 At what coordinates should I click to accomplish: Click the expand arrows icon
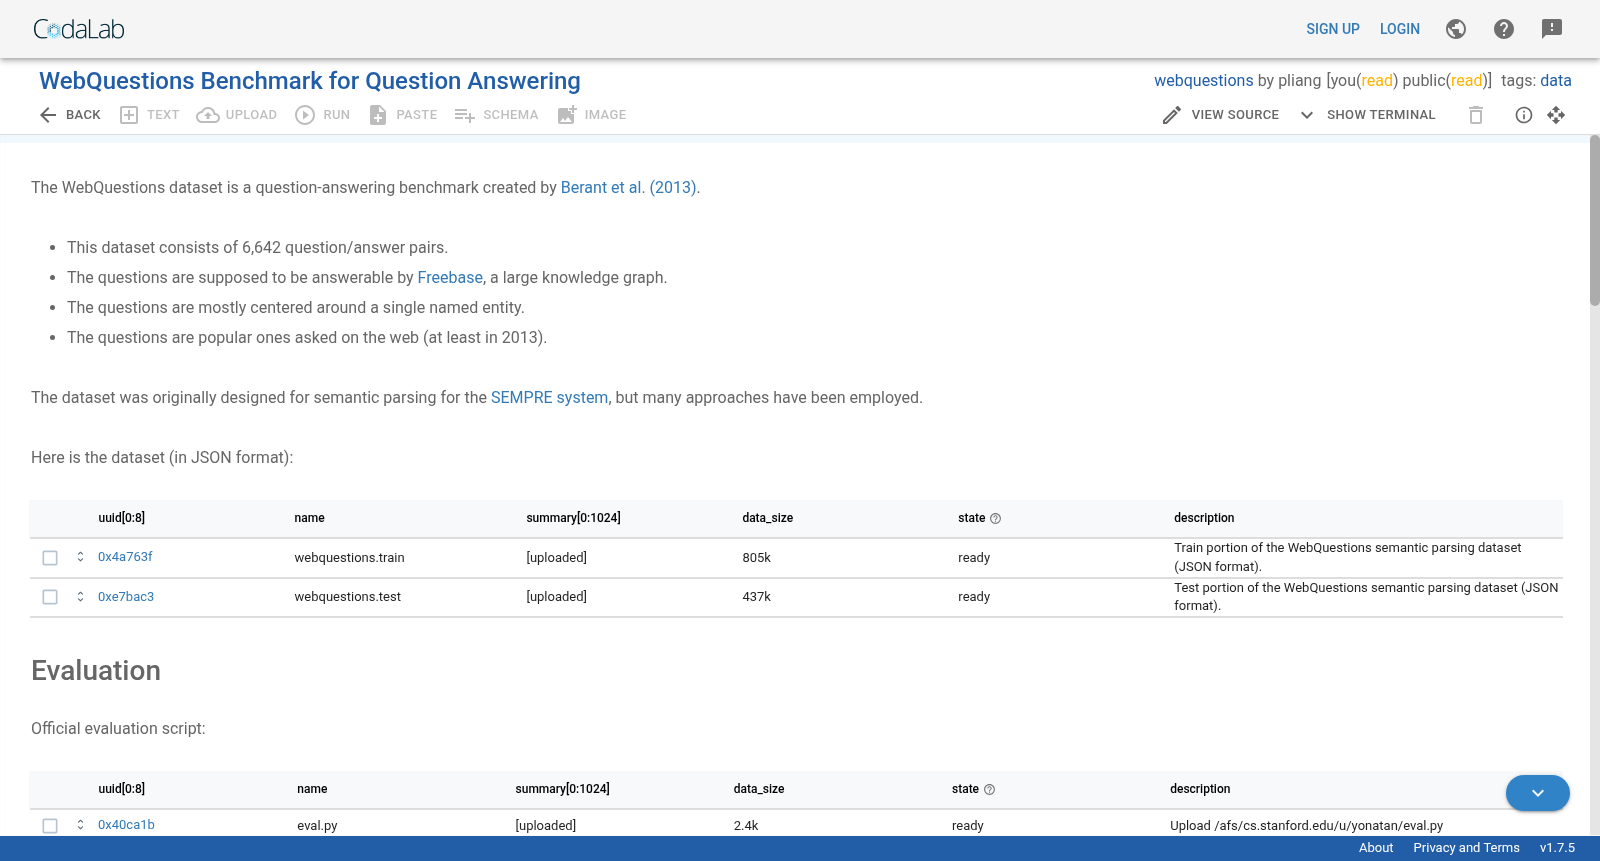1556,115
